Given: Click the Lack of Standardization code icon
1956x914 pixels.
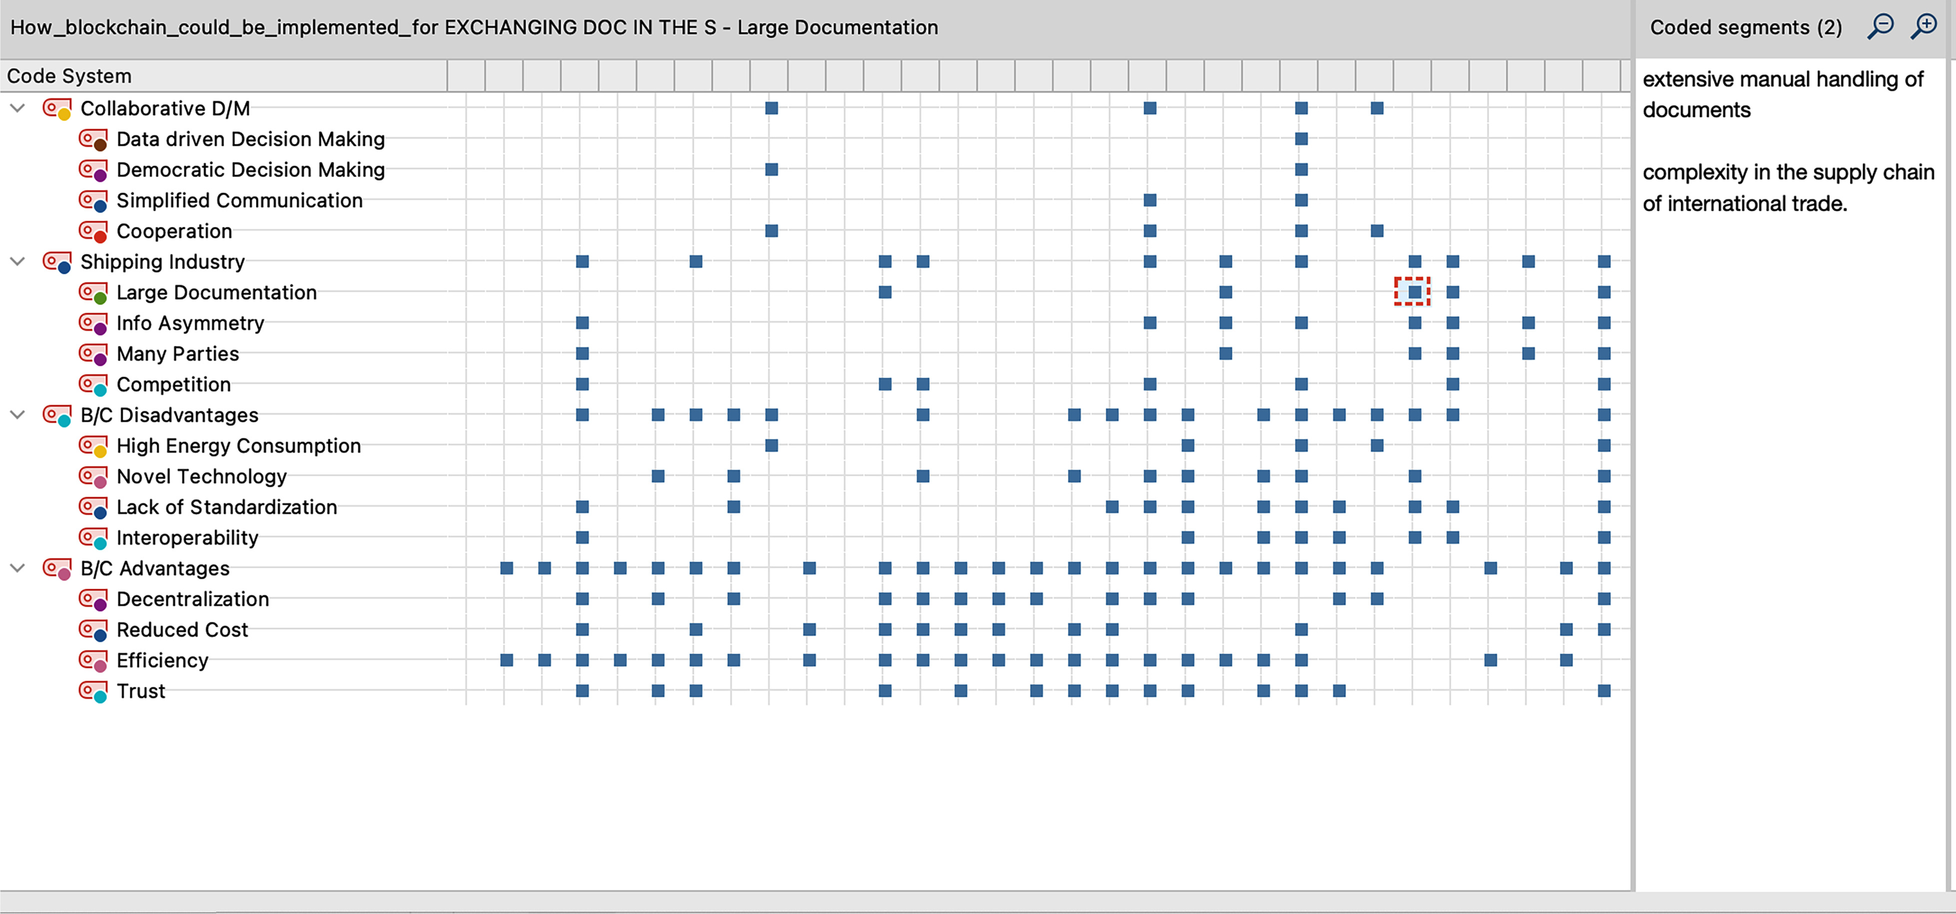Looking at the screenshot, I should click(93, 507).
